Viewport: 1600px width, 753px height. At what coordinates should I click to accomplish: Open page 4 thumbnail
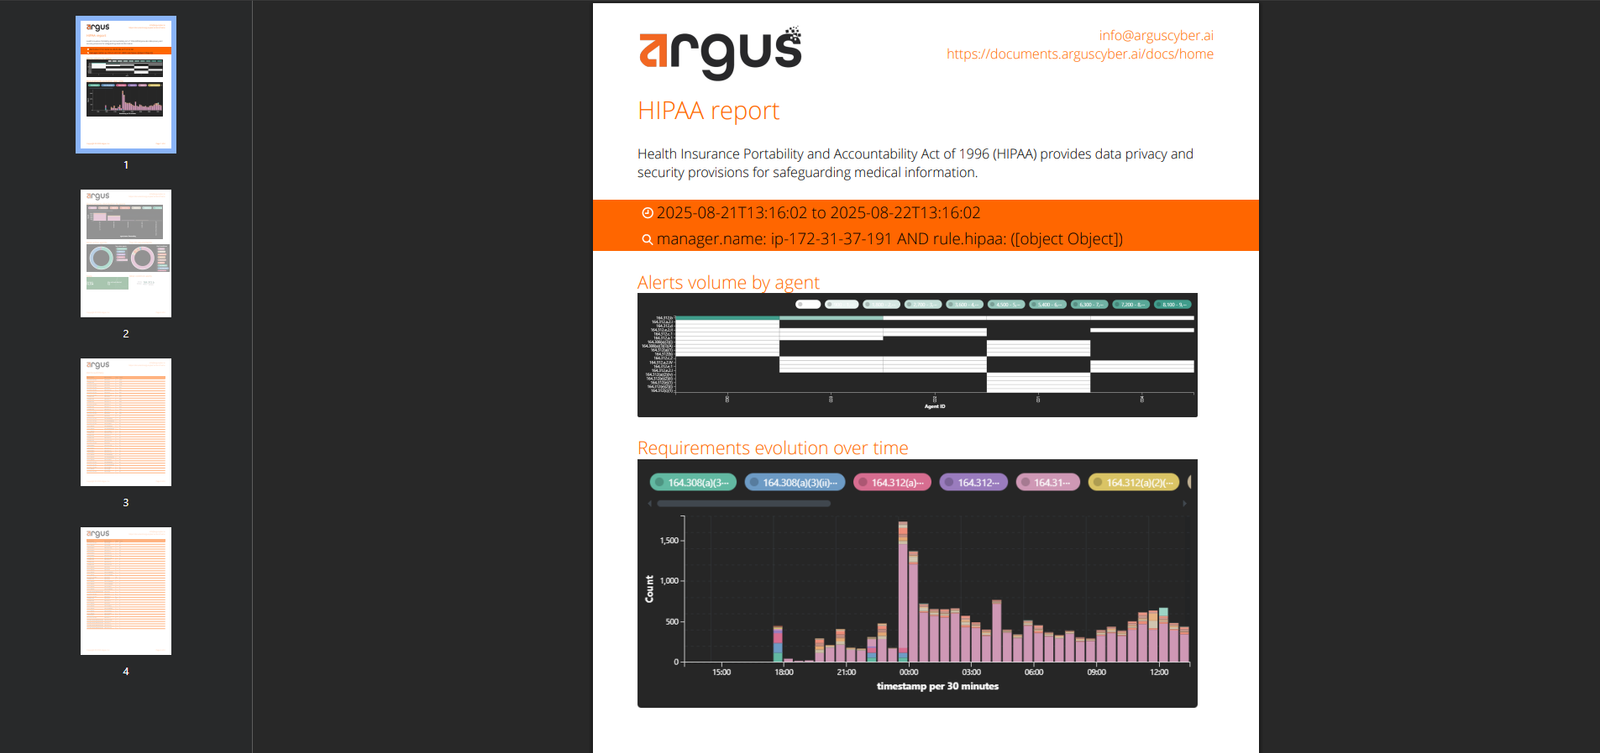(126, 591)
